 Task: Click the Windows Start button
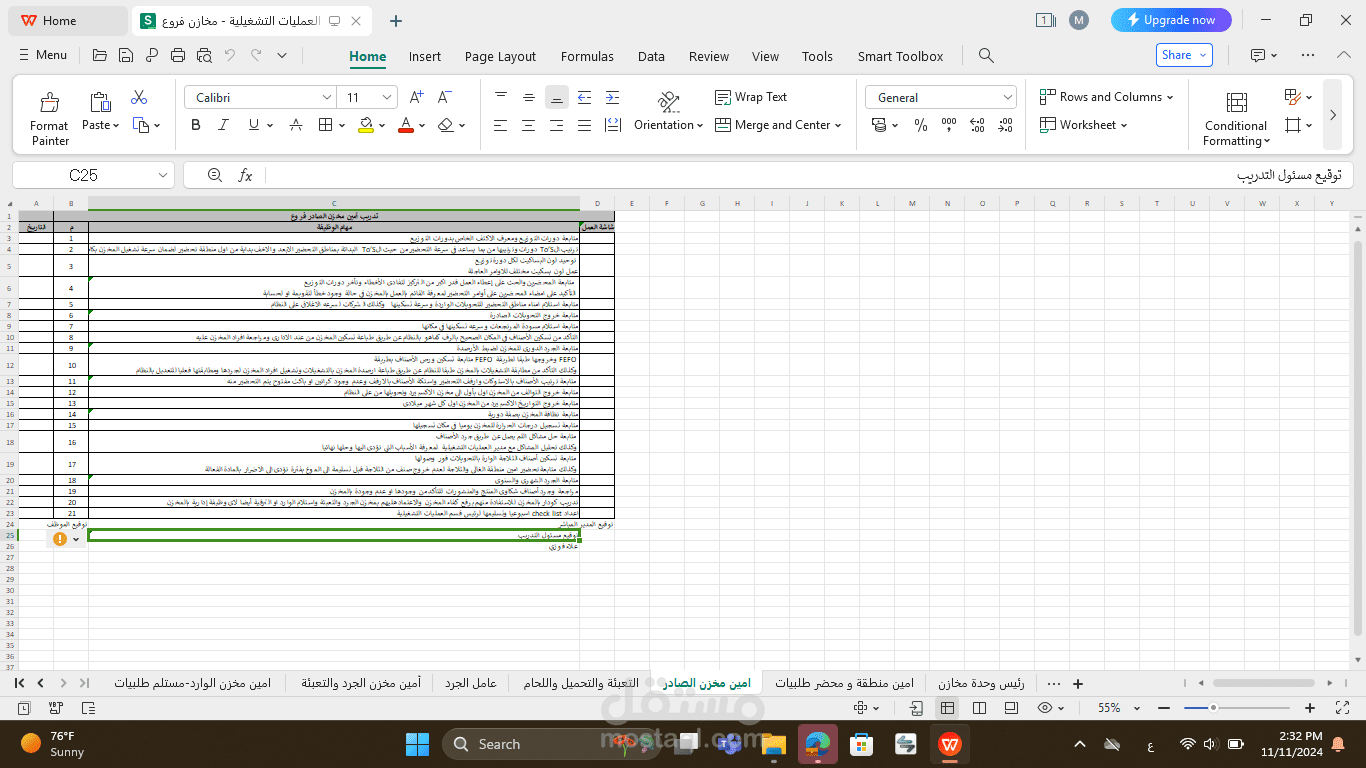[x=417, y=744]
